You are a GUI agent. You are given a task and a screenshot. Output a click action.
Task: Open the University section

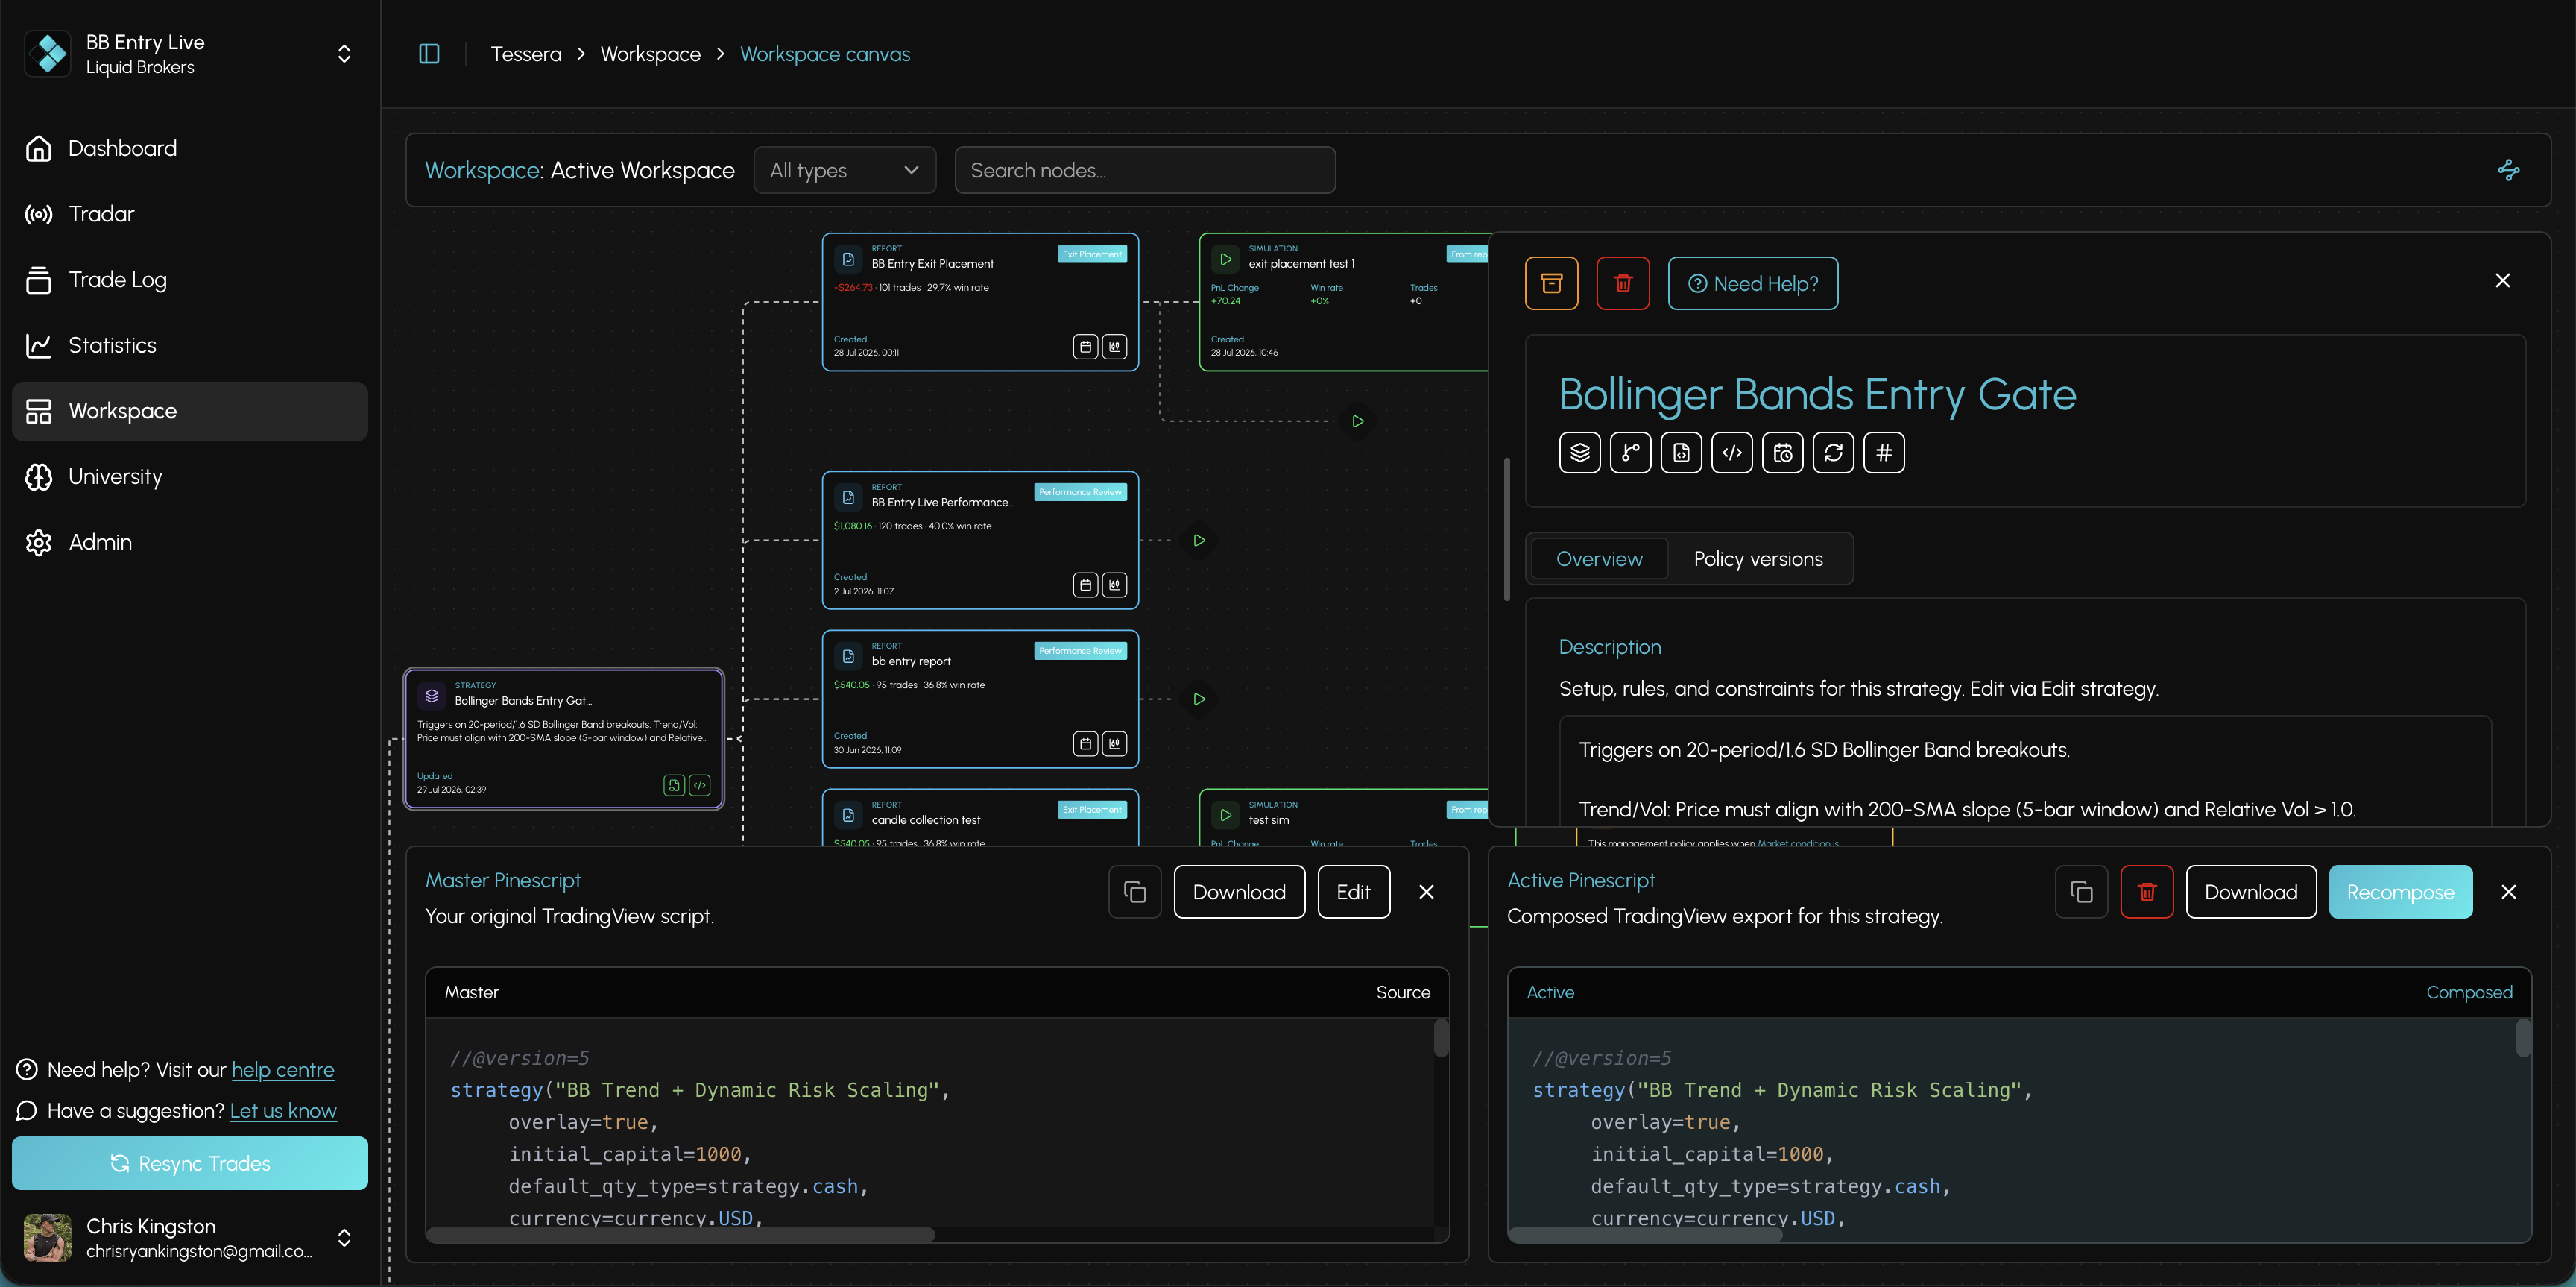[x=190, y=477]
